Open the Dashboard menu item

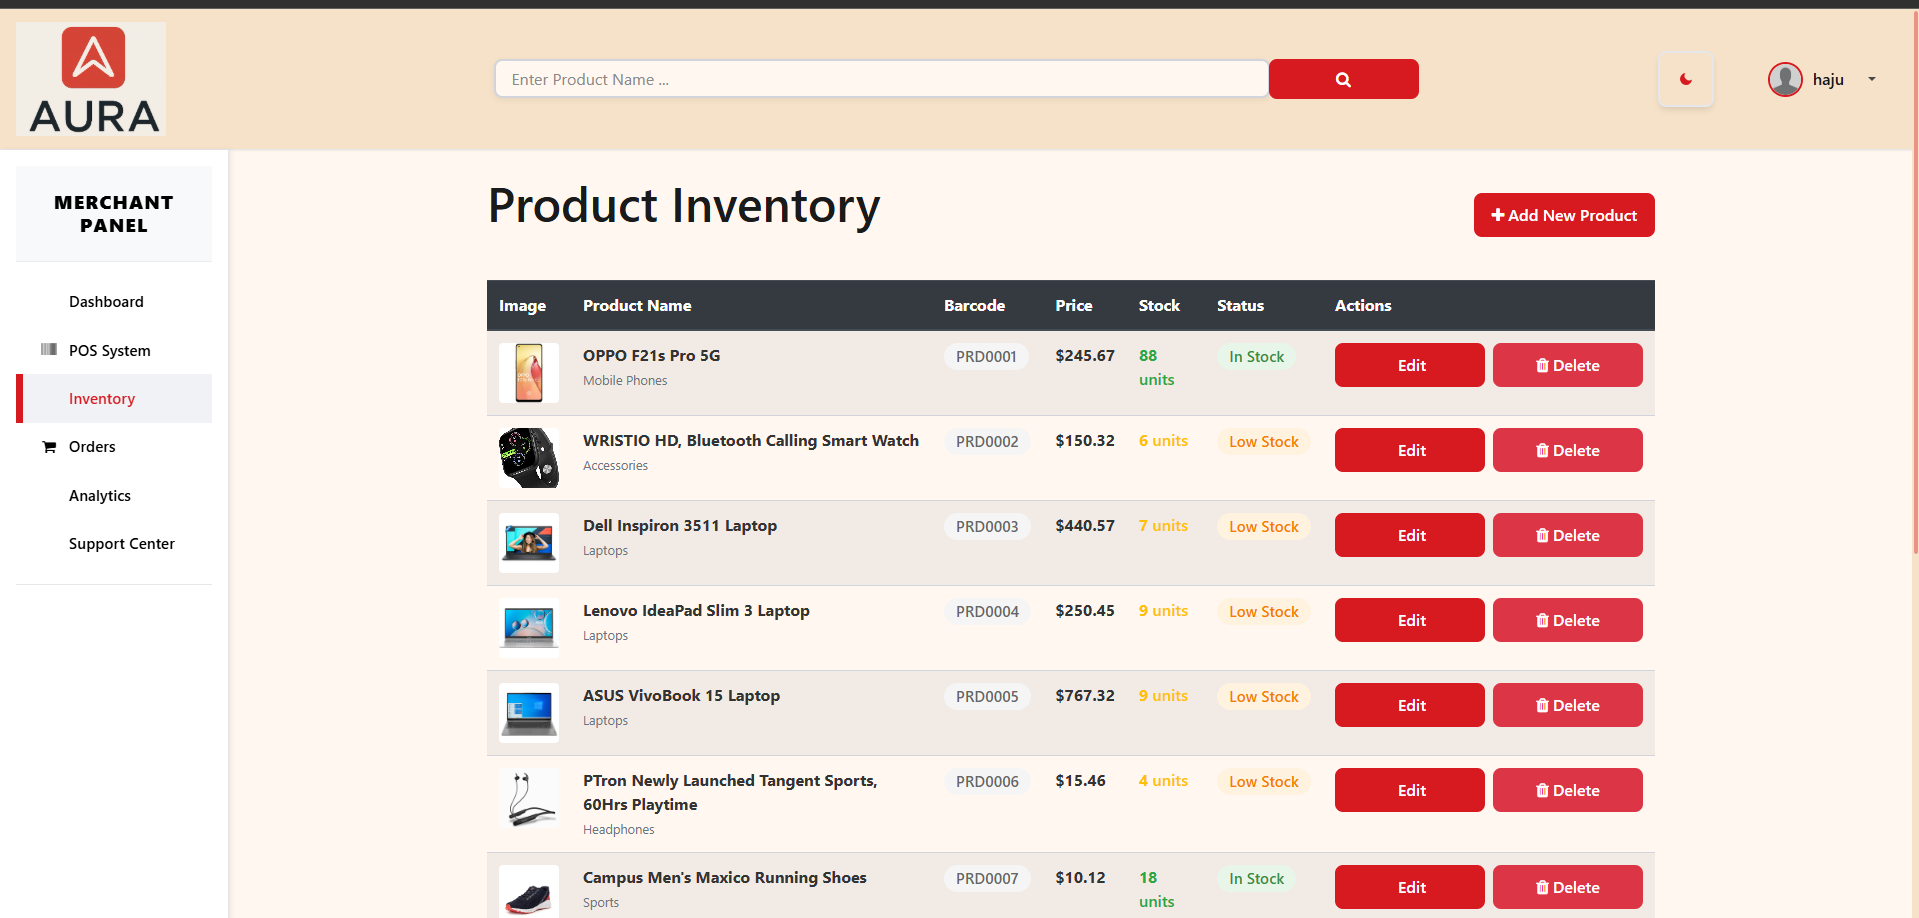(x=106, y=302)
